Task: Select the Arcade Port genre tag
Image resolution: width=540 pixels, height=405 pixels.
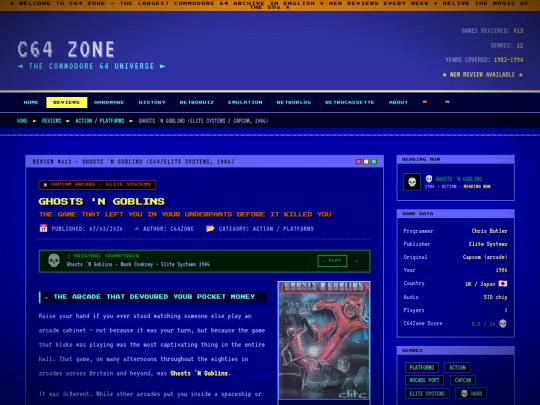Action: point(424,380)
